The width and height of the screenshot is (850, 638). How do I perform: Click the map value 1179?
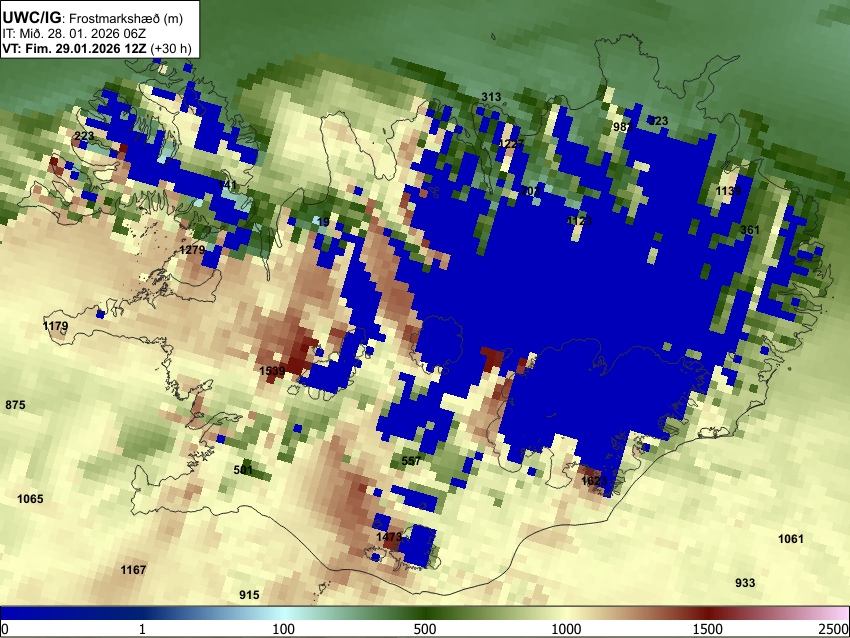(x=55, y=326)
